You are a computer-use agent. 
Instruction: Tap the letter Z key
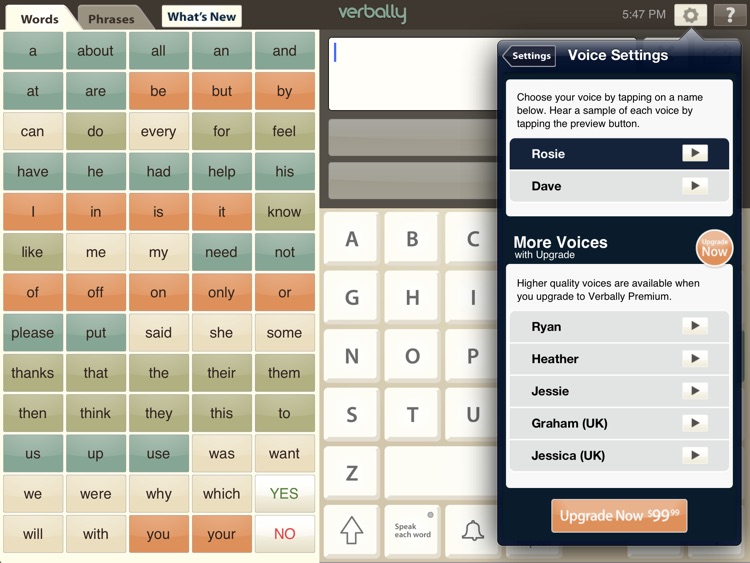tap(352, 473)
